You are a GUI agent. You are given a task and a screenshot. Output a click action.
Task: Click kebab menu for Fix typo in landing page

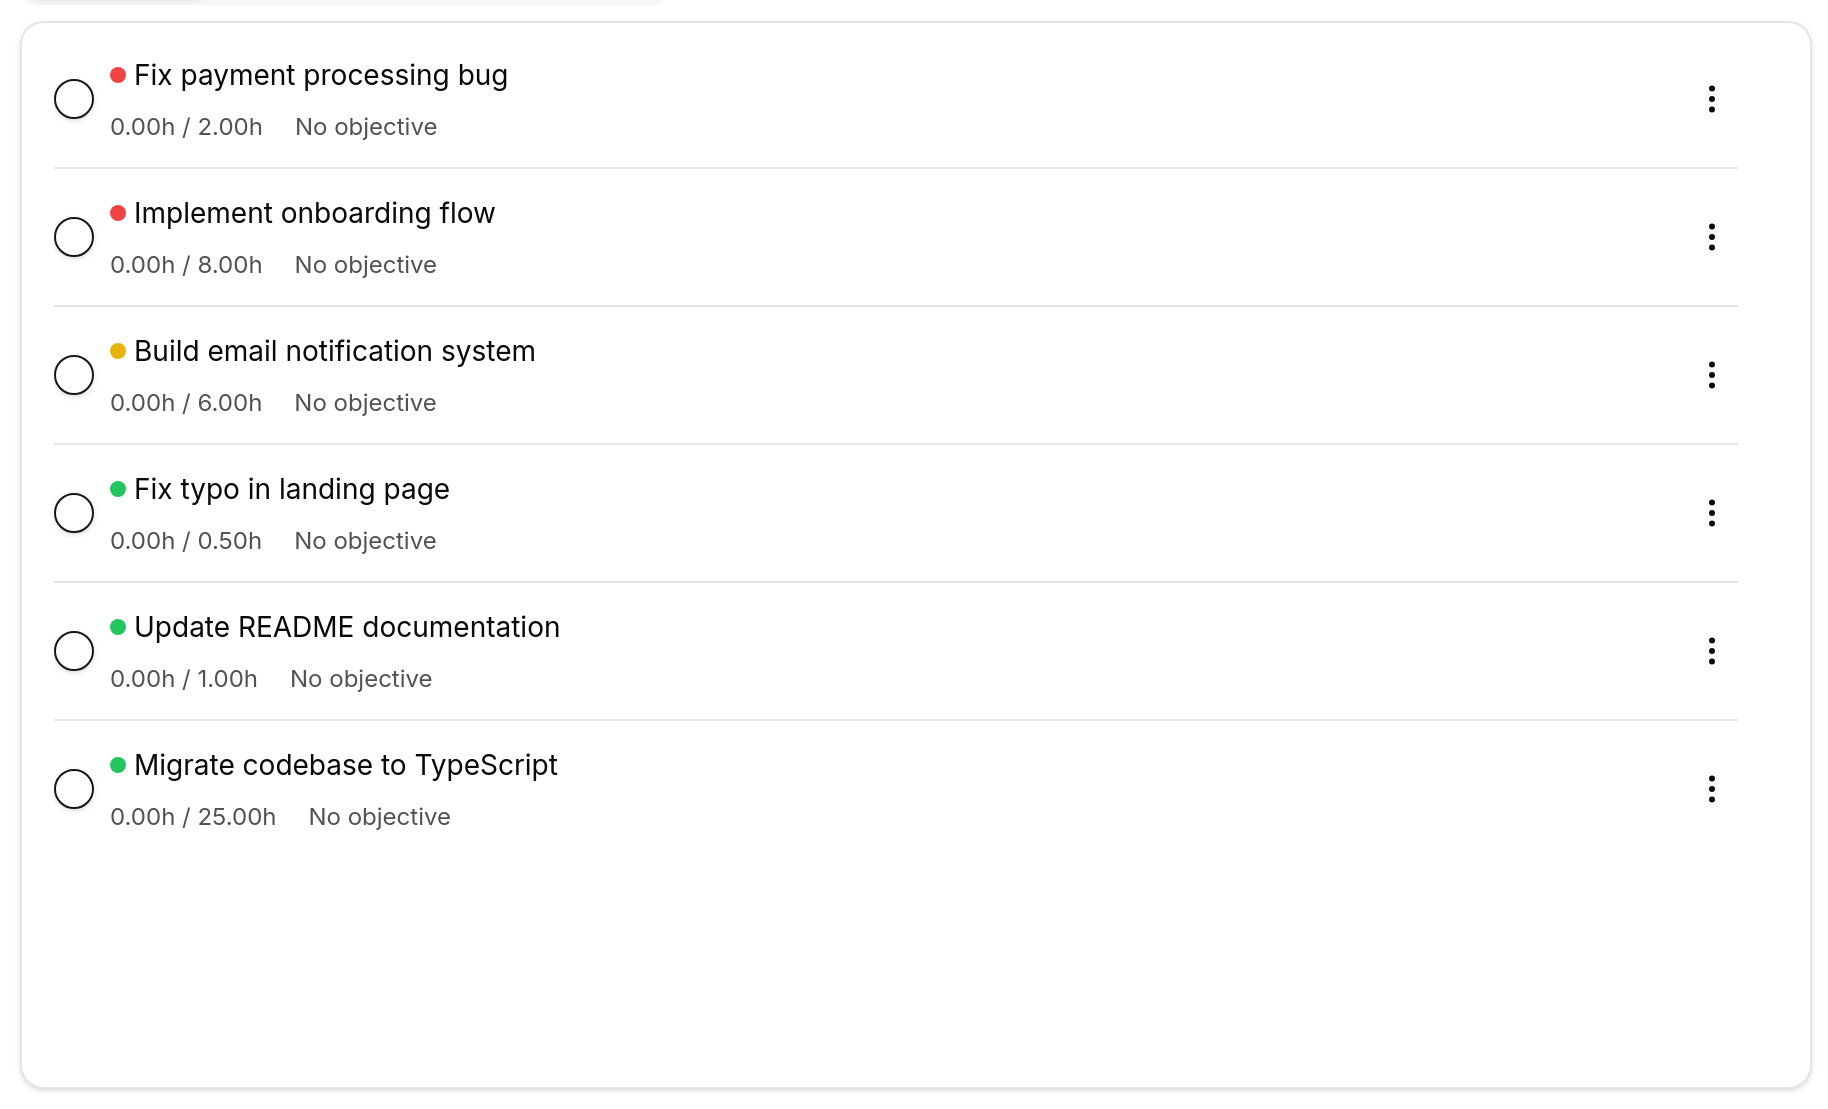click(1711, 513)
